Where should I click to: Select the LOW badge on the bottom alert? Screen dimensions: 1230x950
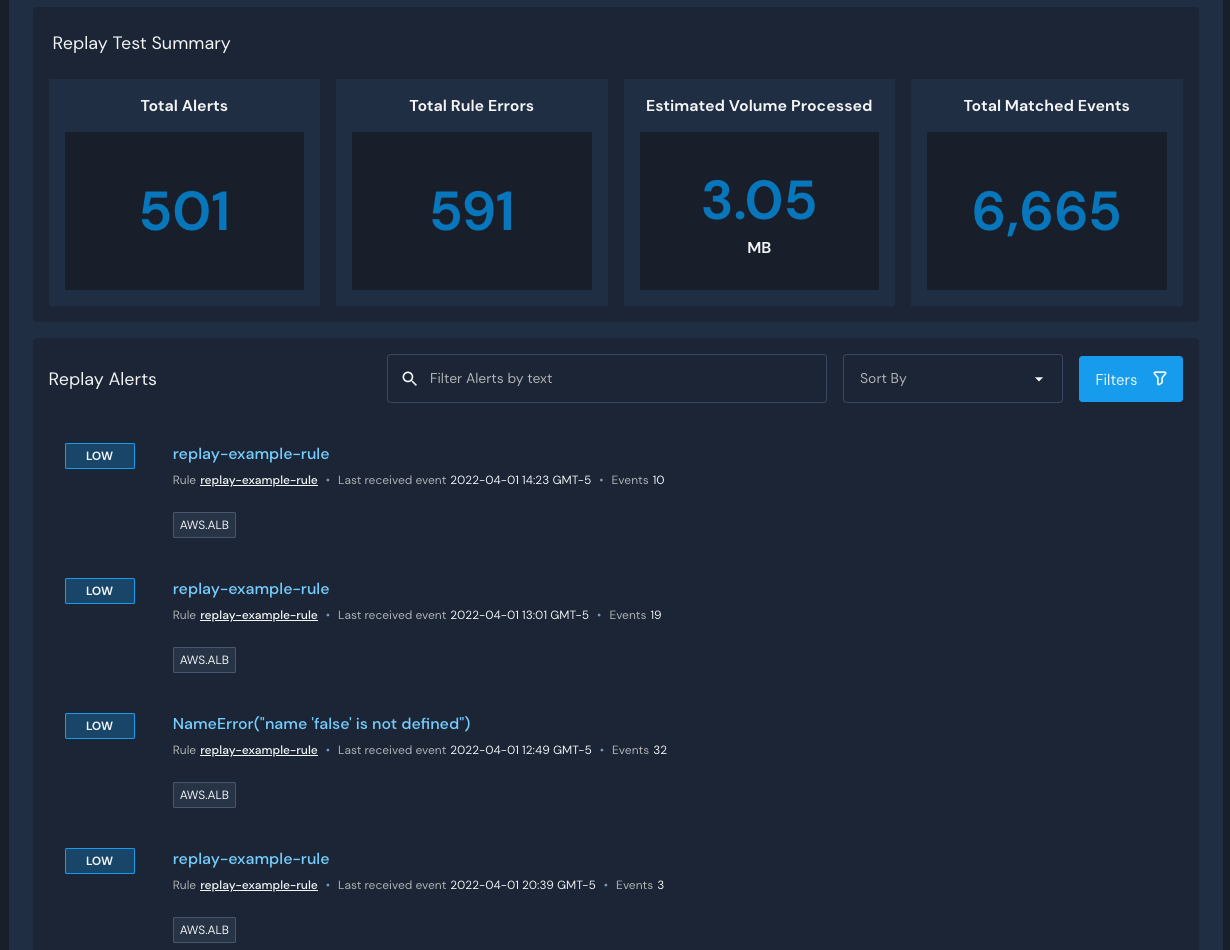point(99,860)
